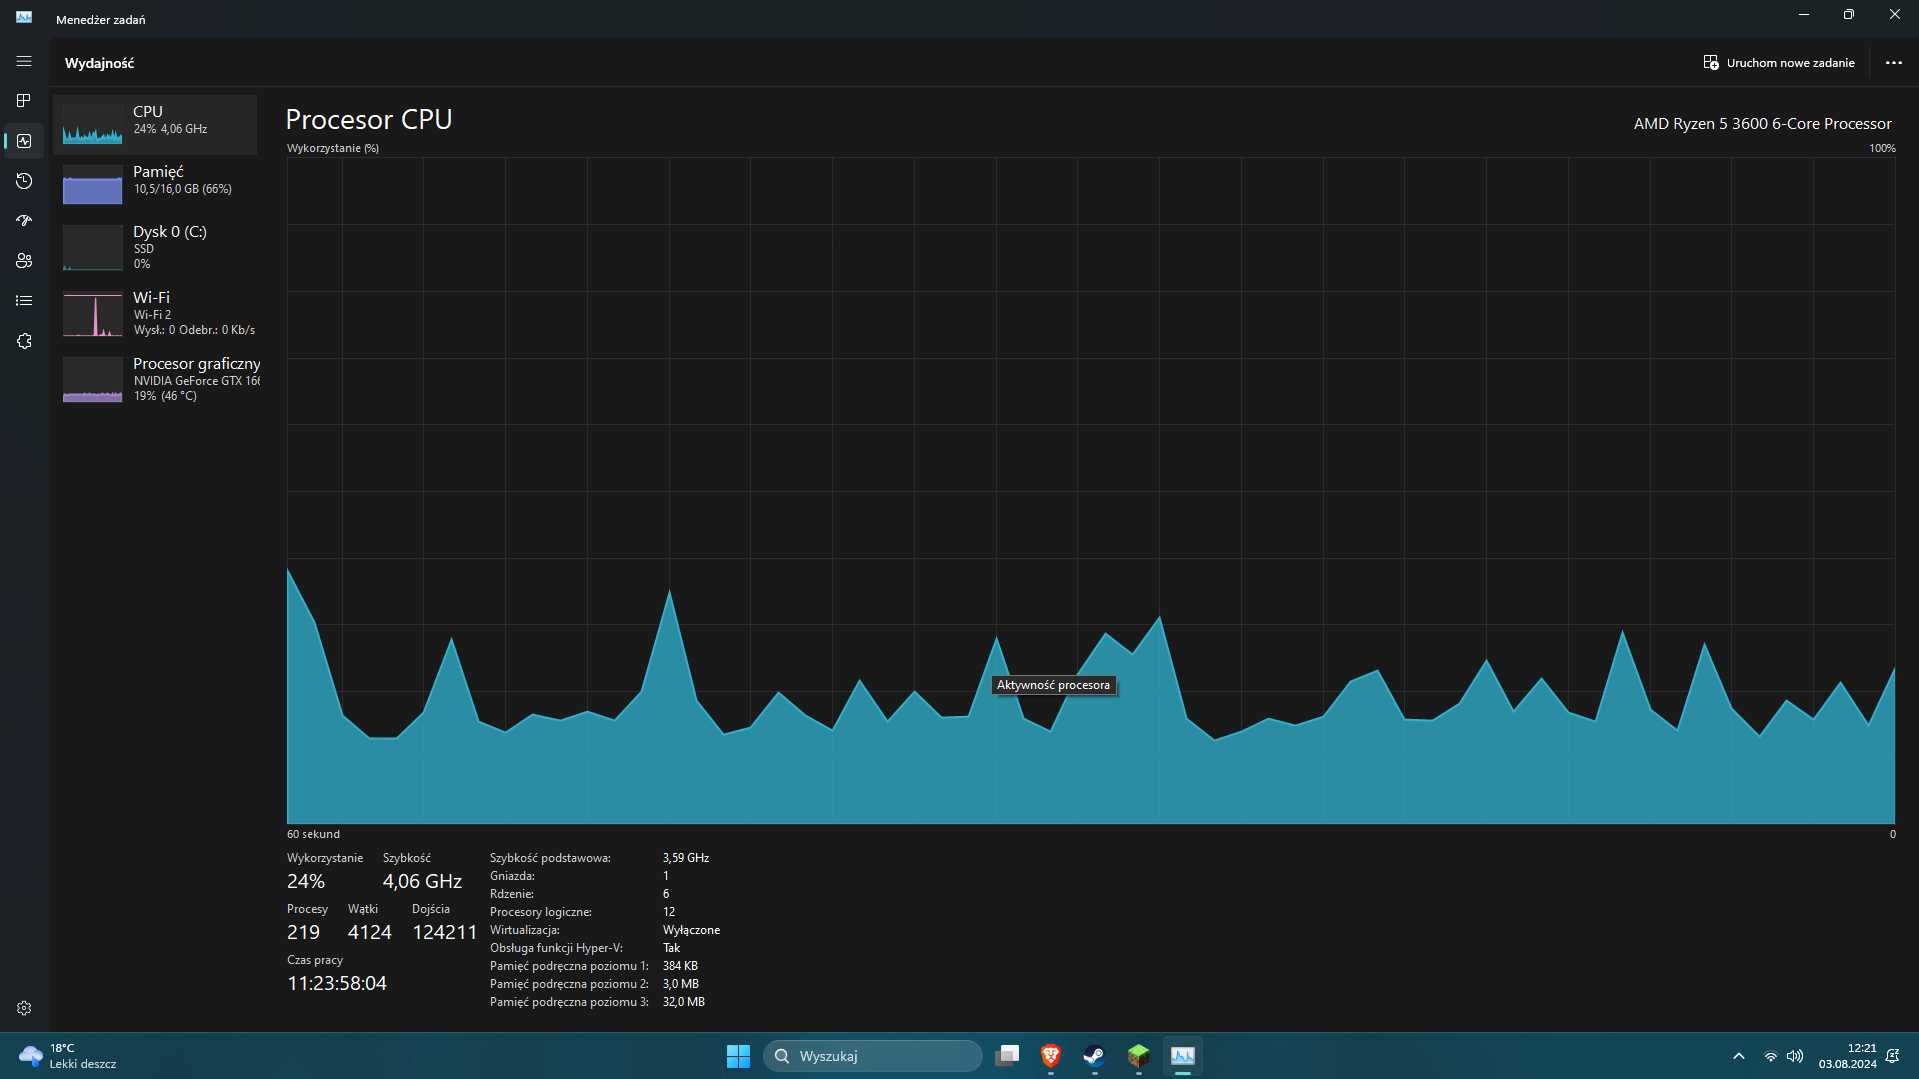Click the 'Procesor CPU' heading

point(369,119)
